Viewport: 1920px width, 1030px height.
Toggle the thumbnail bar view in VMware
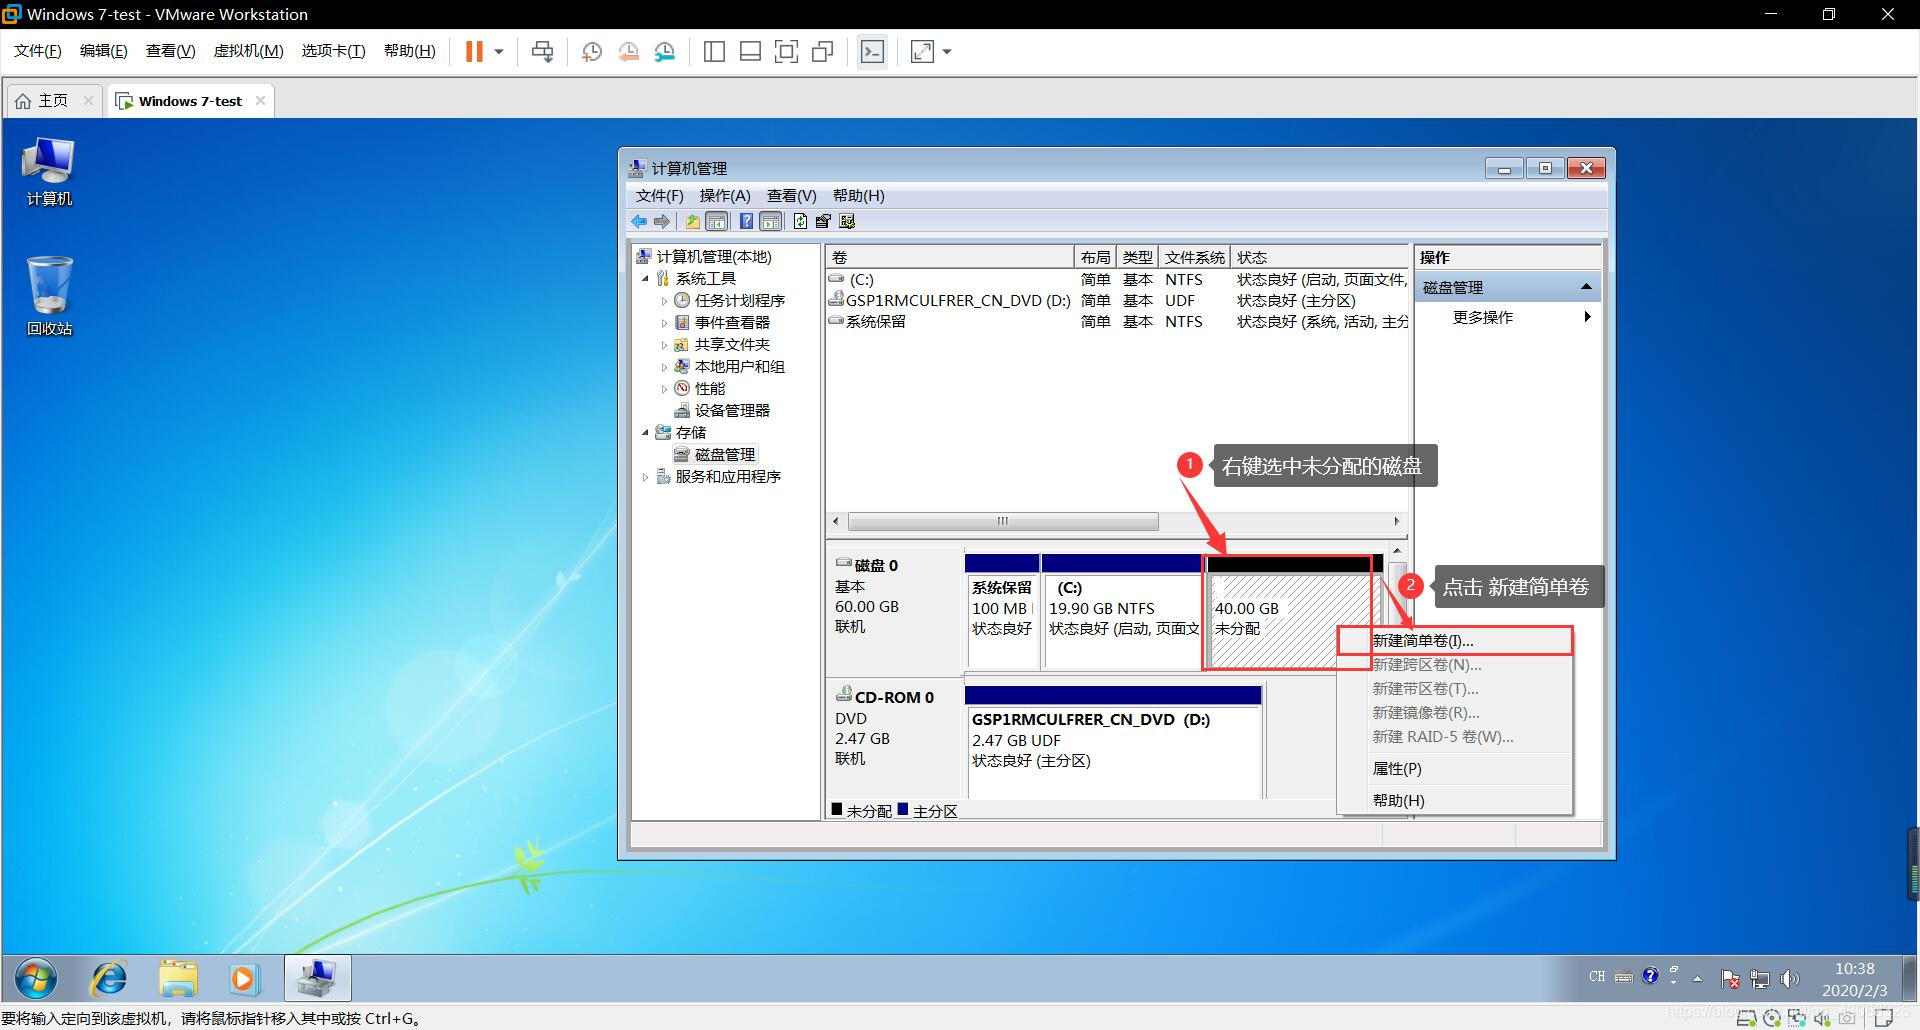tap(750, 51)
